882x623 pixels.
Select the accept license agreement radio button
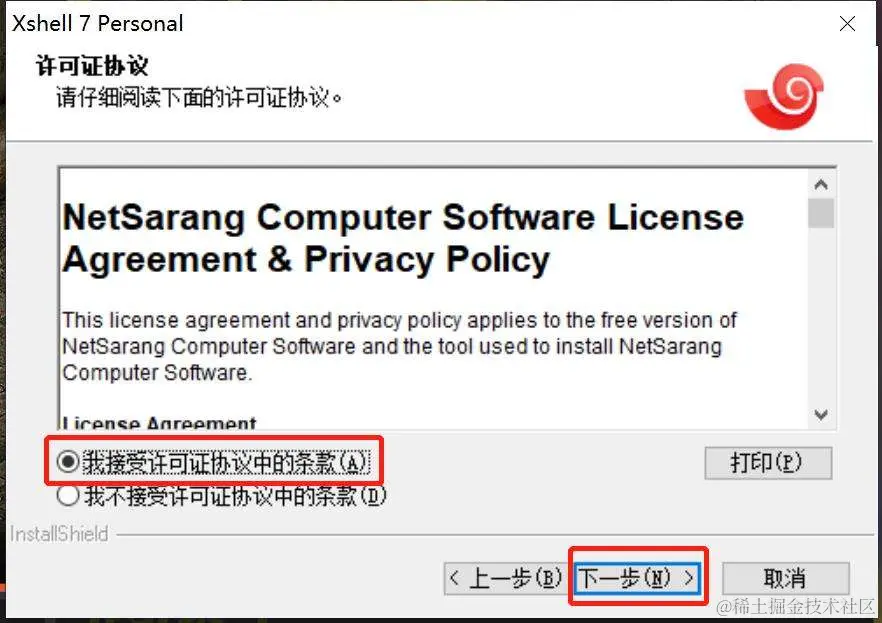pos(68,462)
